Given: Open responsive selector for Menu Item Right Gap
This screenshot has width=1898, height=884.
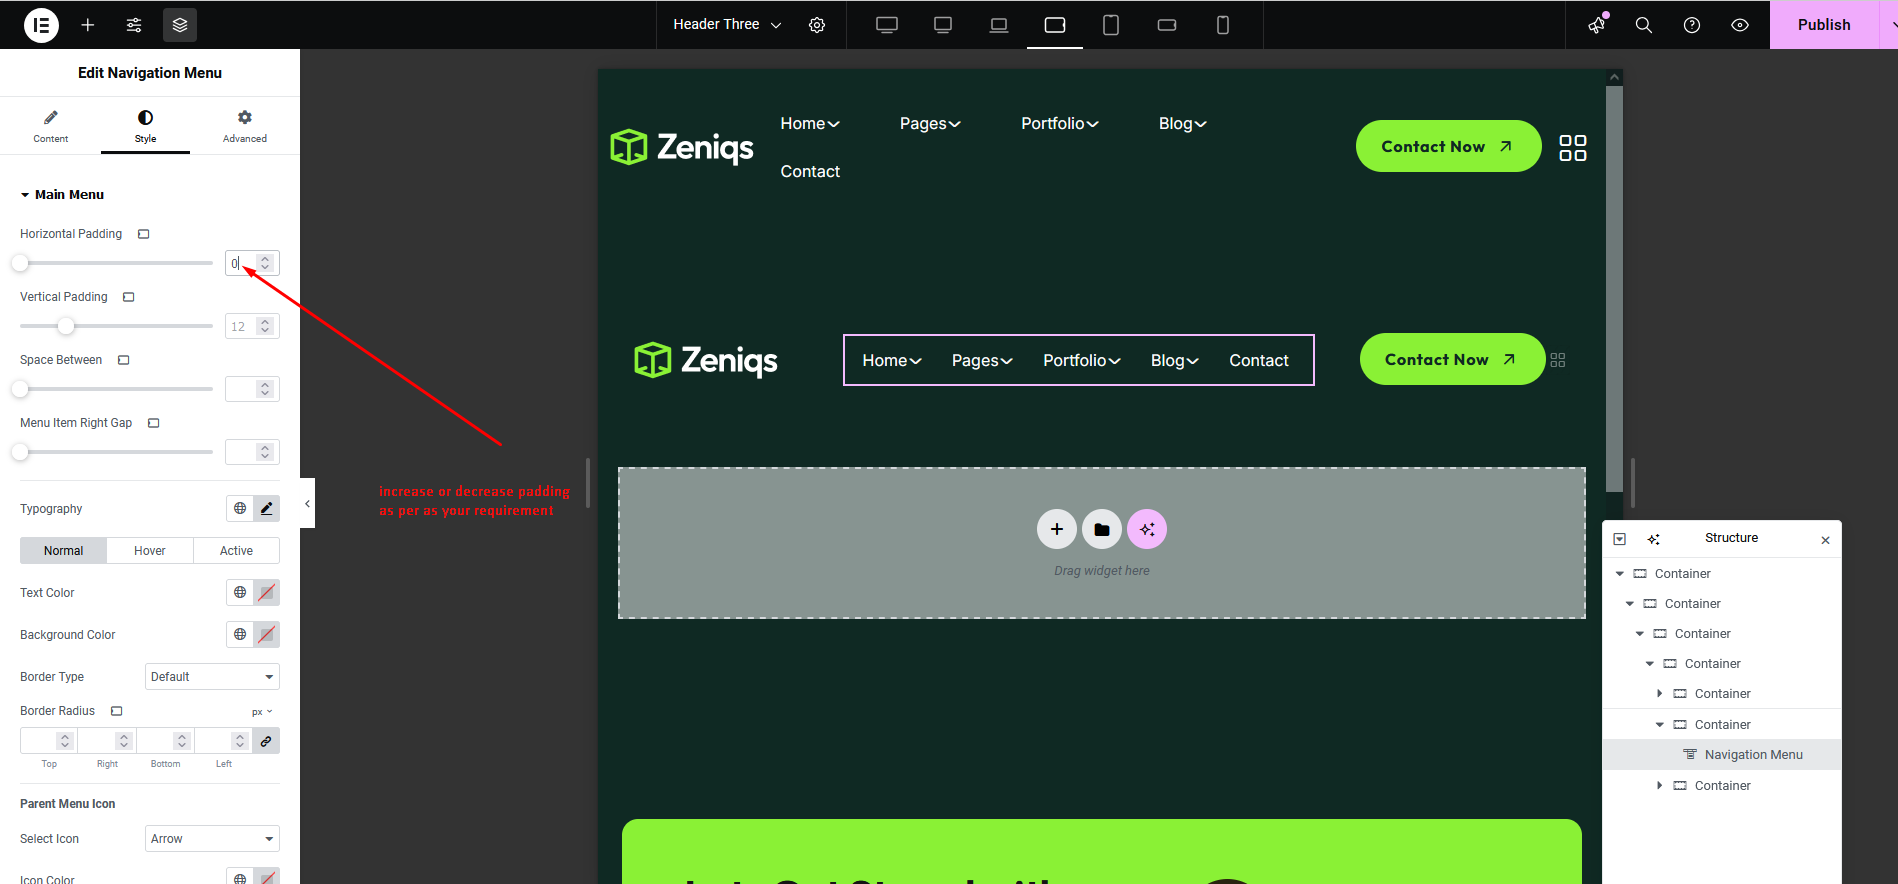Looking at the screenshot, I should (x=154, y=423).
